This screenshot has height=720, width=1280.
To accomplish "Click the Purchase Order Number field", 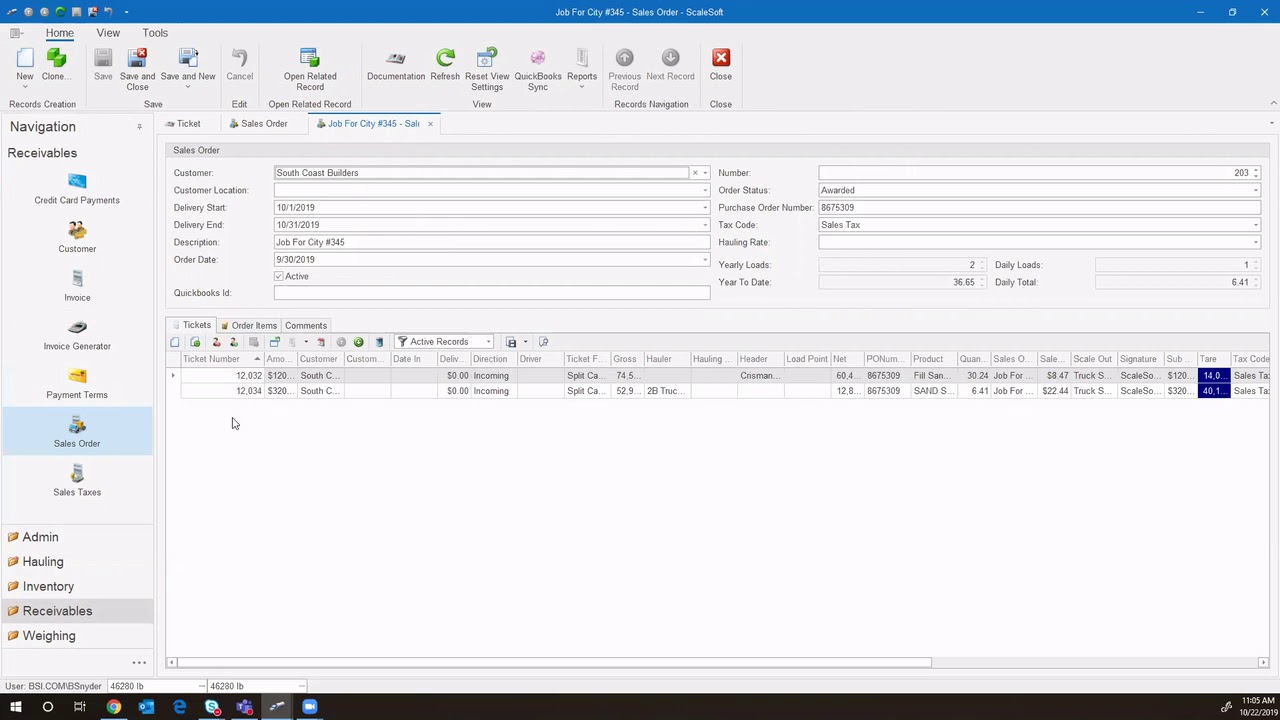I will point(1039,208).
